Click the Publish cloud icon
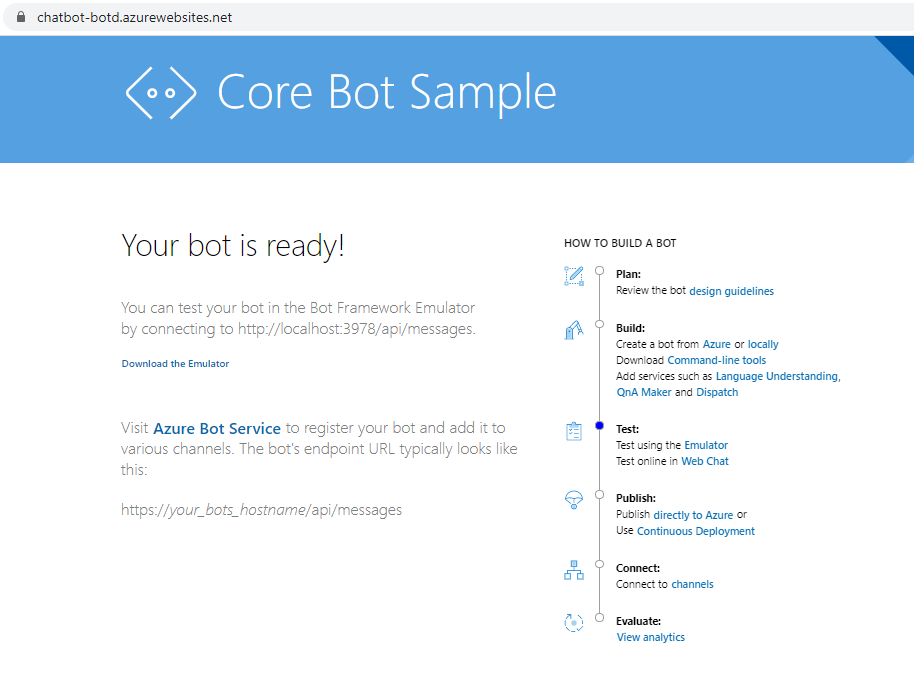Screen dimensions: 914x677 [574, 500]
